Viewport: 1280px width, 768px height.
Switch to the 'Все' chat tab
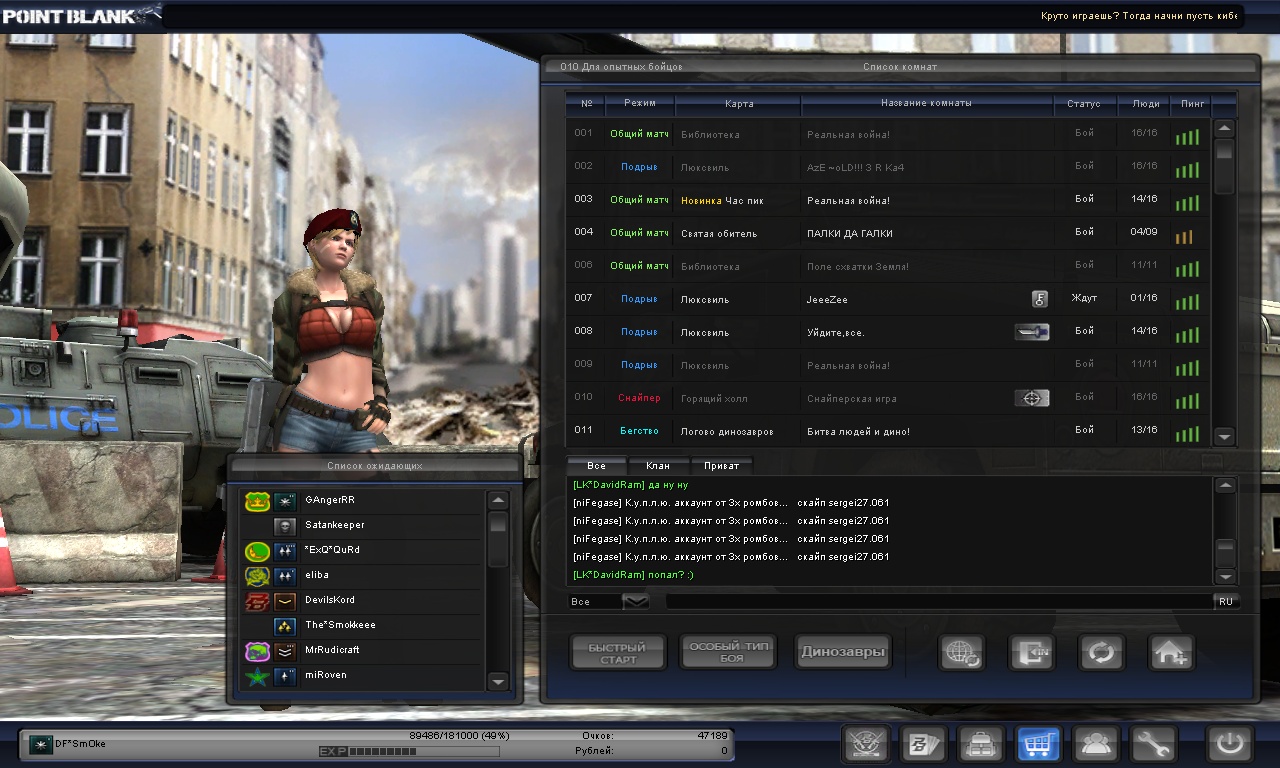[x=596, y=466]
